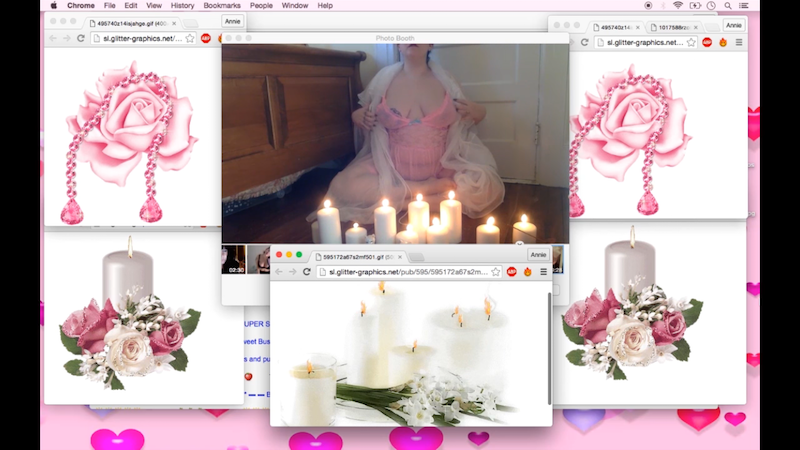Click the back arrow in the front window

click(279, 271)
